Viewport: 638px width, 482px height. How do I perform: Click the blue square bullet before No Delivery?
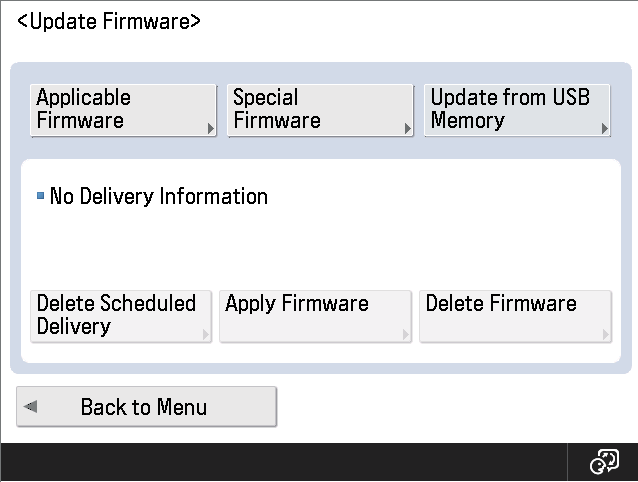coord(40,196)
